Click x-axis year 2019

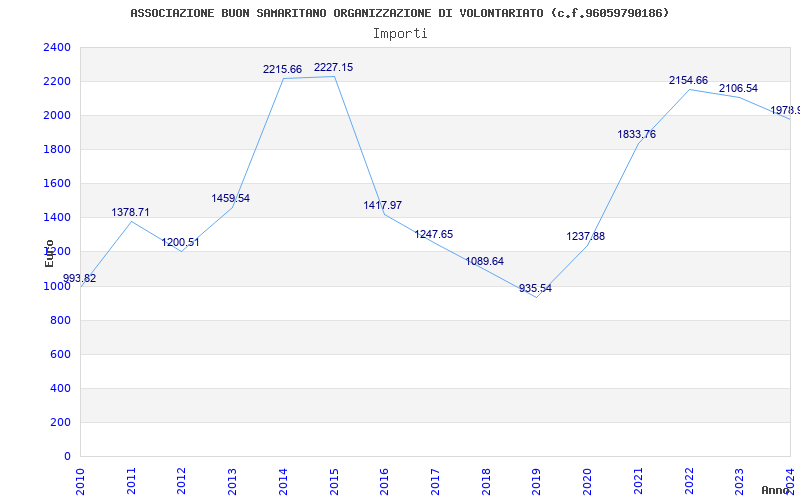537,481
